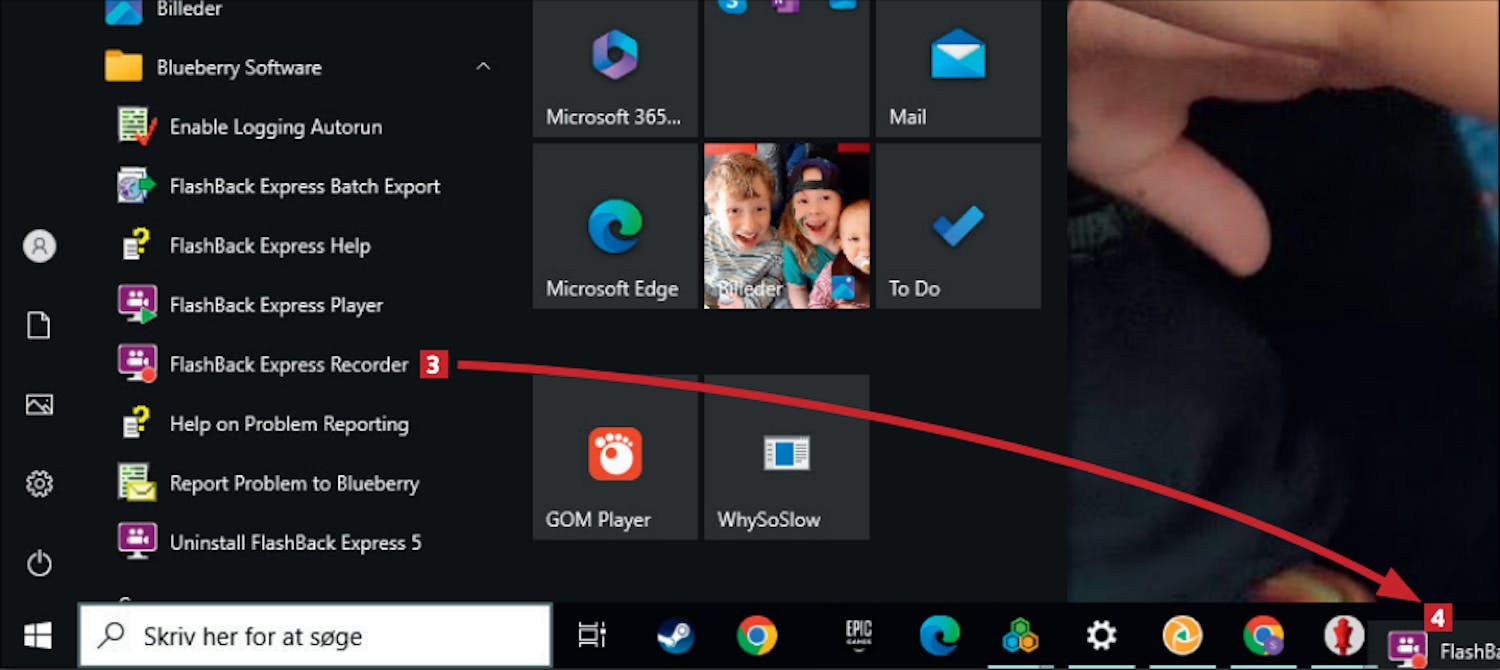Viewport: 1500px width, 670px height.
Task: Open Steam from the taskbar
Action: [x=675, y=636]
